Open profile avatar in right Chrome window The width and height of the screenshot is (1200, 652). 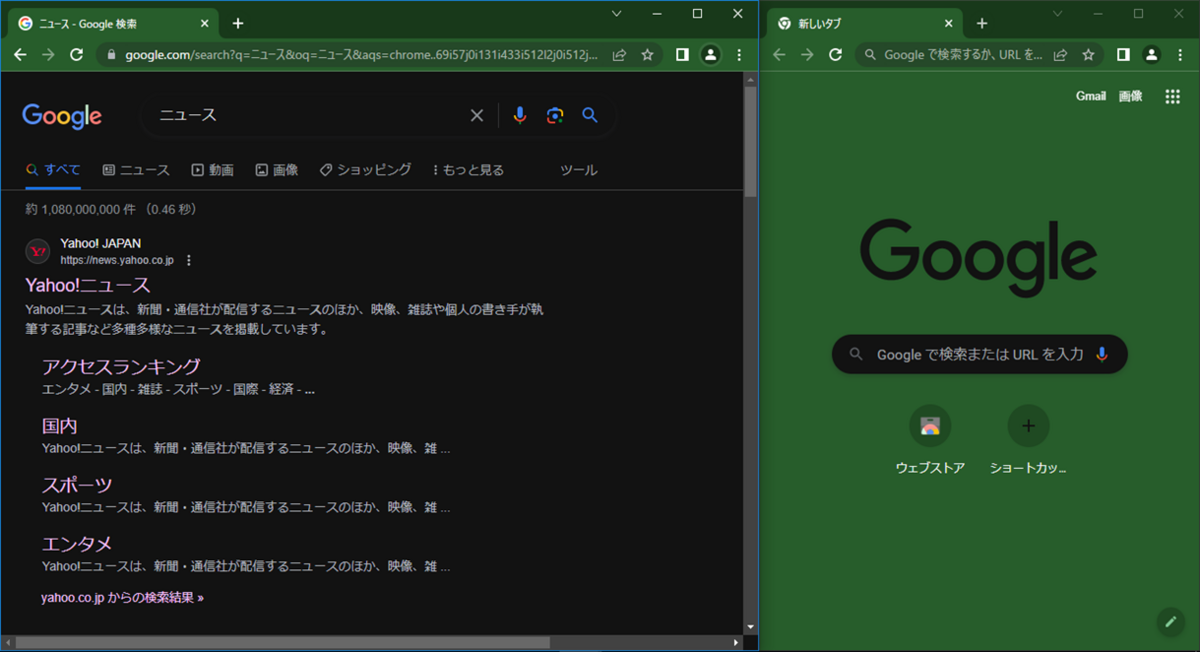click(x=1151, y=55)
